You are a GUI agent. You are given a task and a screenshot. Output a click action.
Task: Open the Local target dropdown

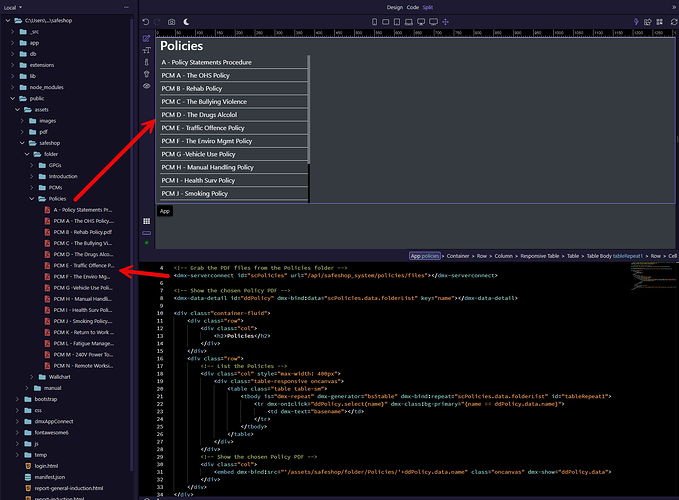[13, 7]
